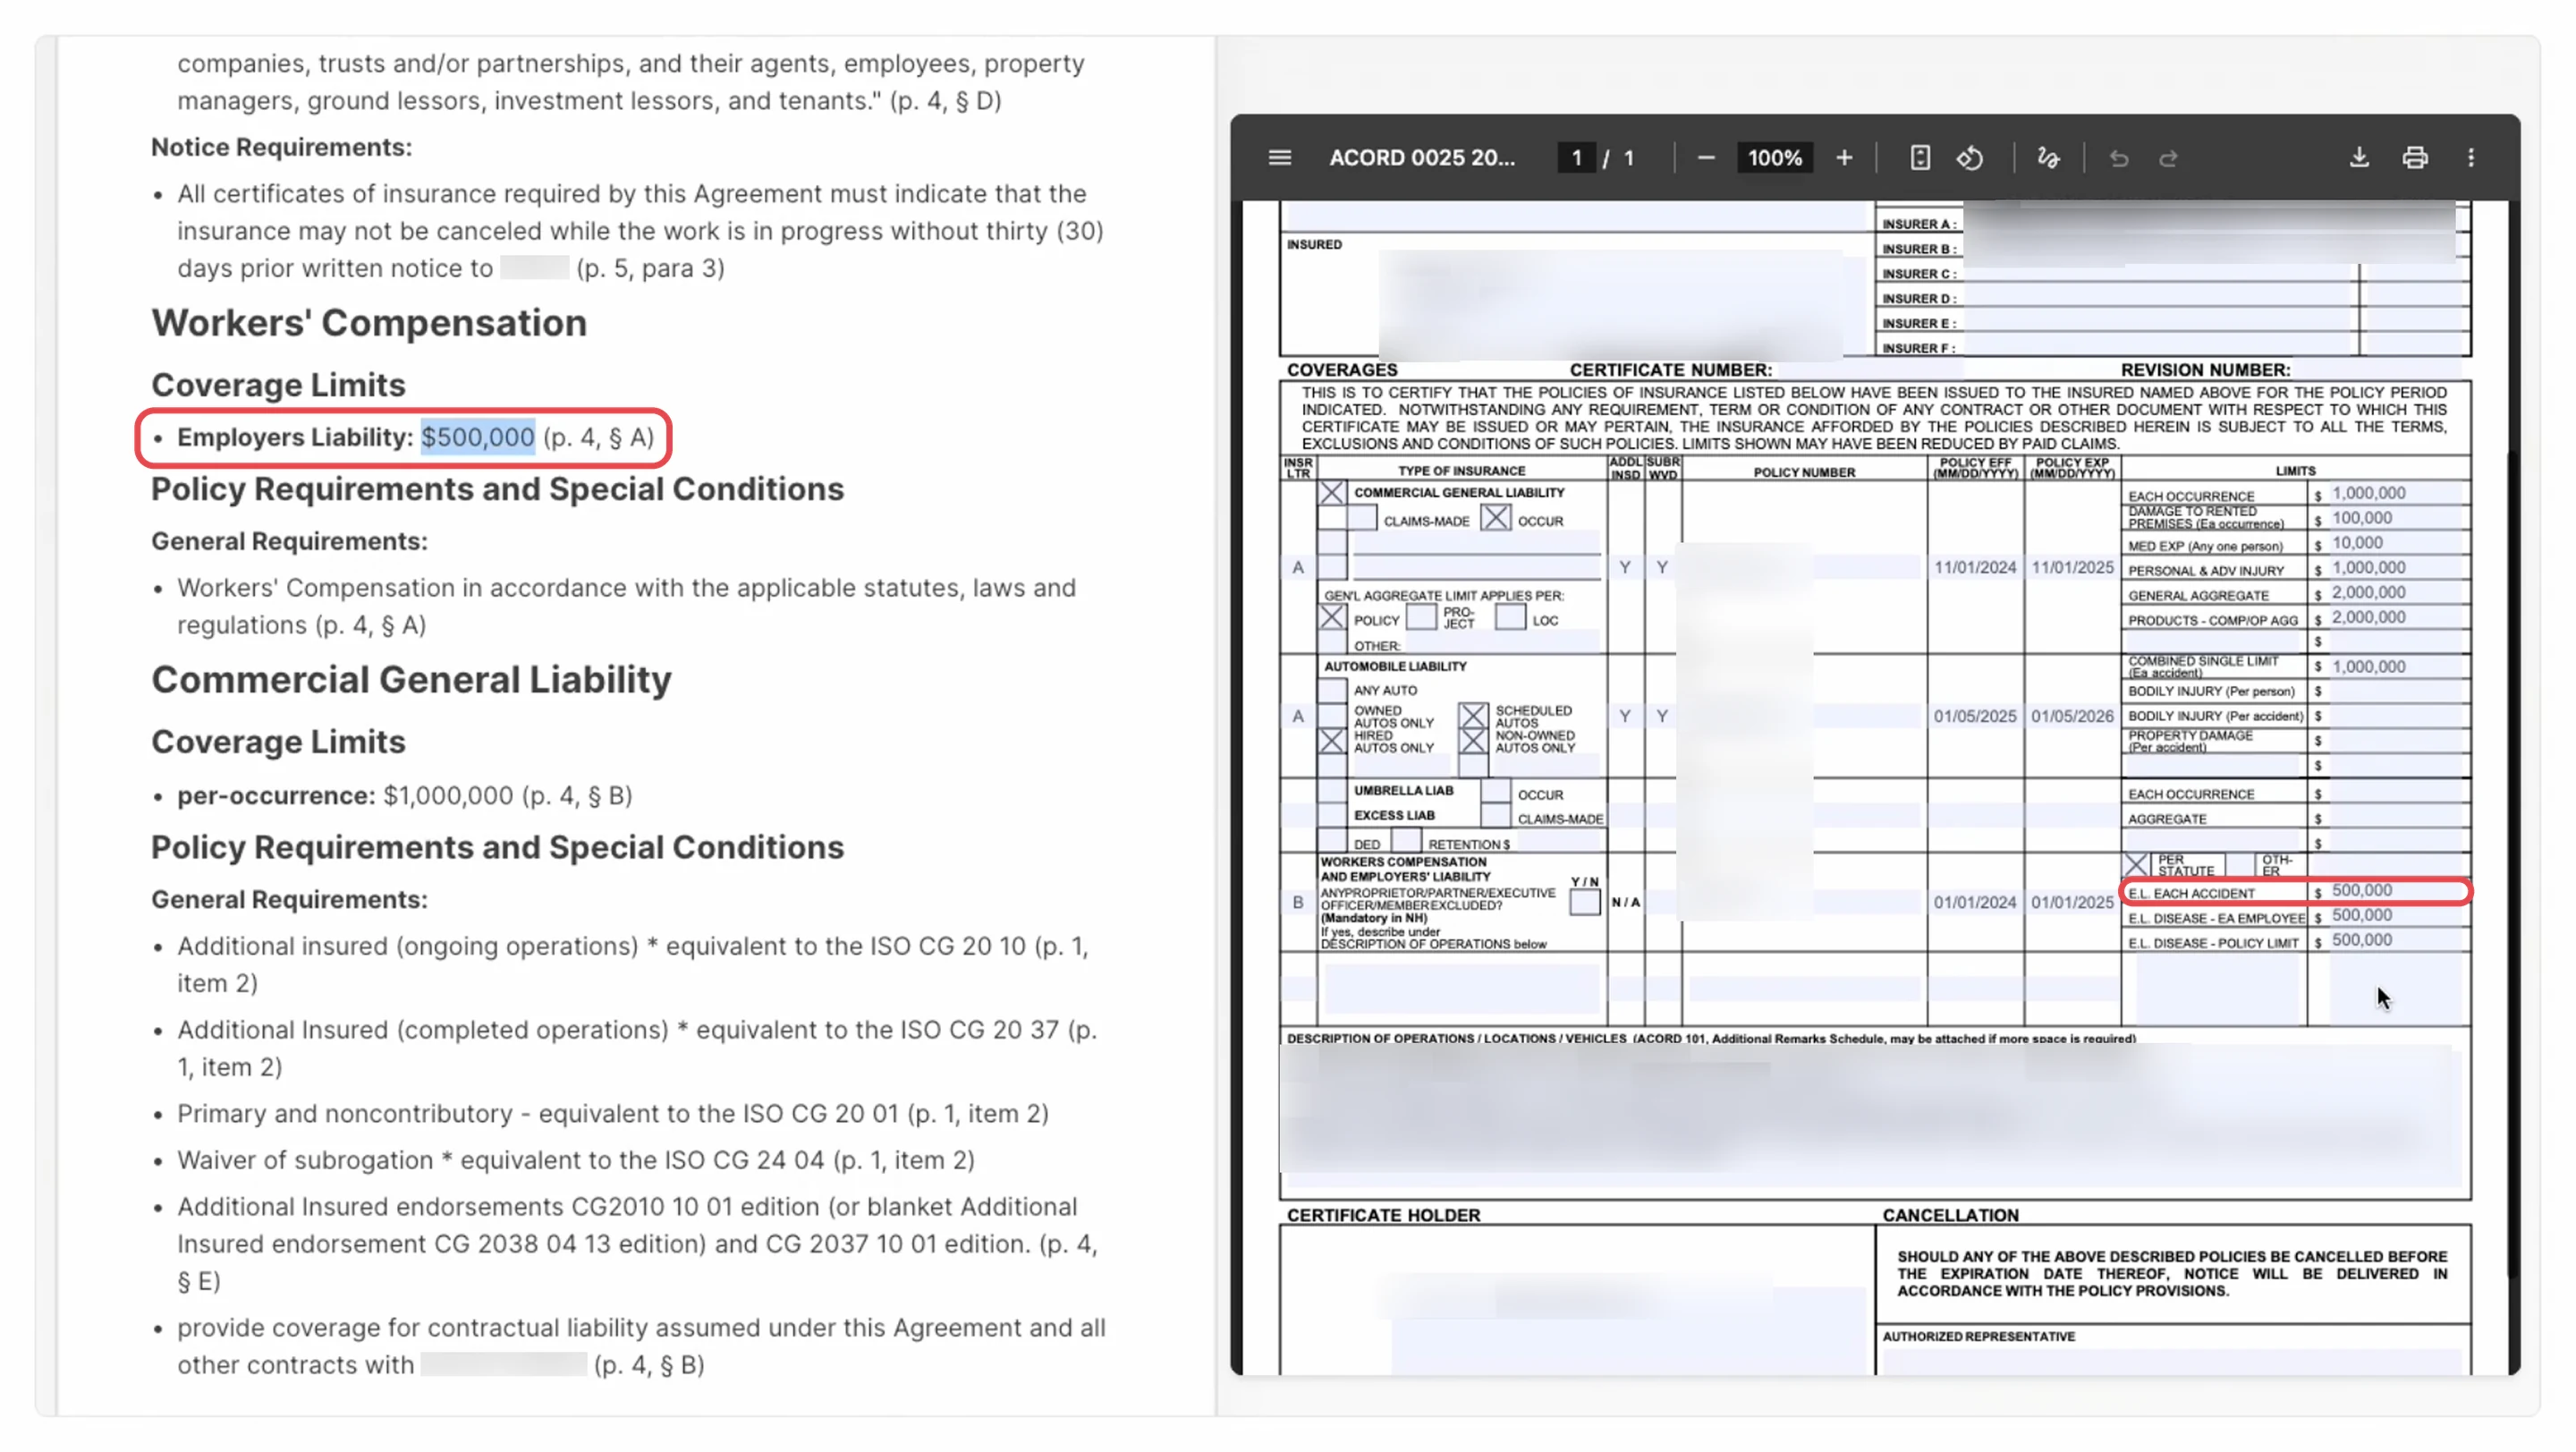2576x1452 pixels.
Task: Toggle the officer/member excluded Y/N box
Action: (x=1584, y=902)
